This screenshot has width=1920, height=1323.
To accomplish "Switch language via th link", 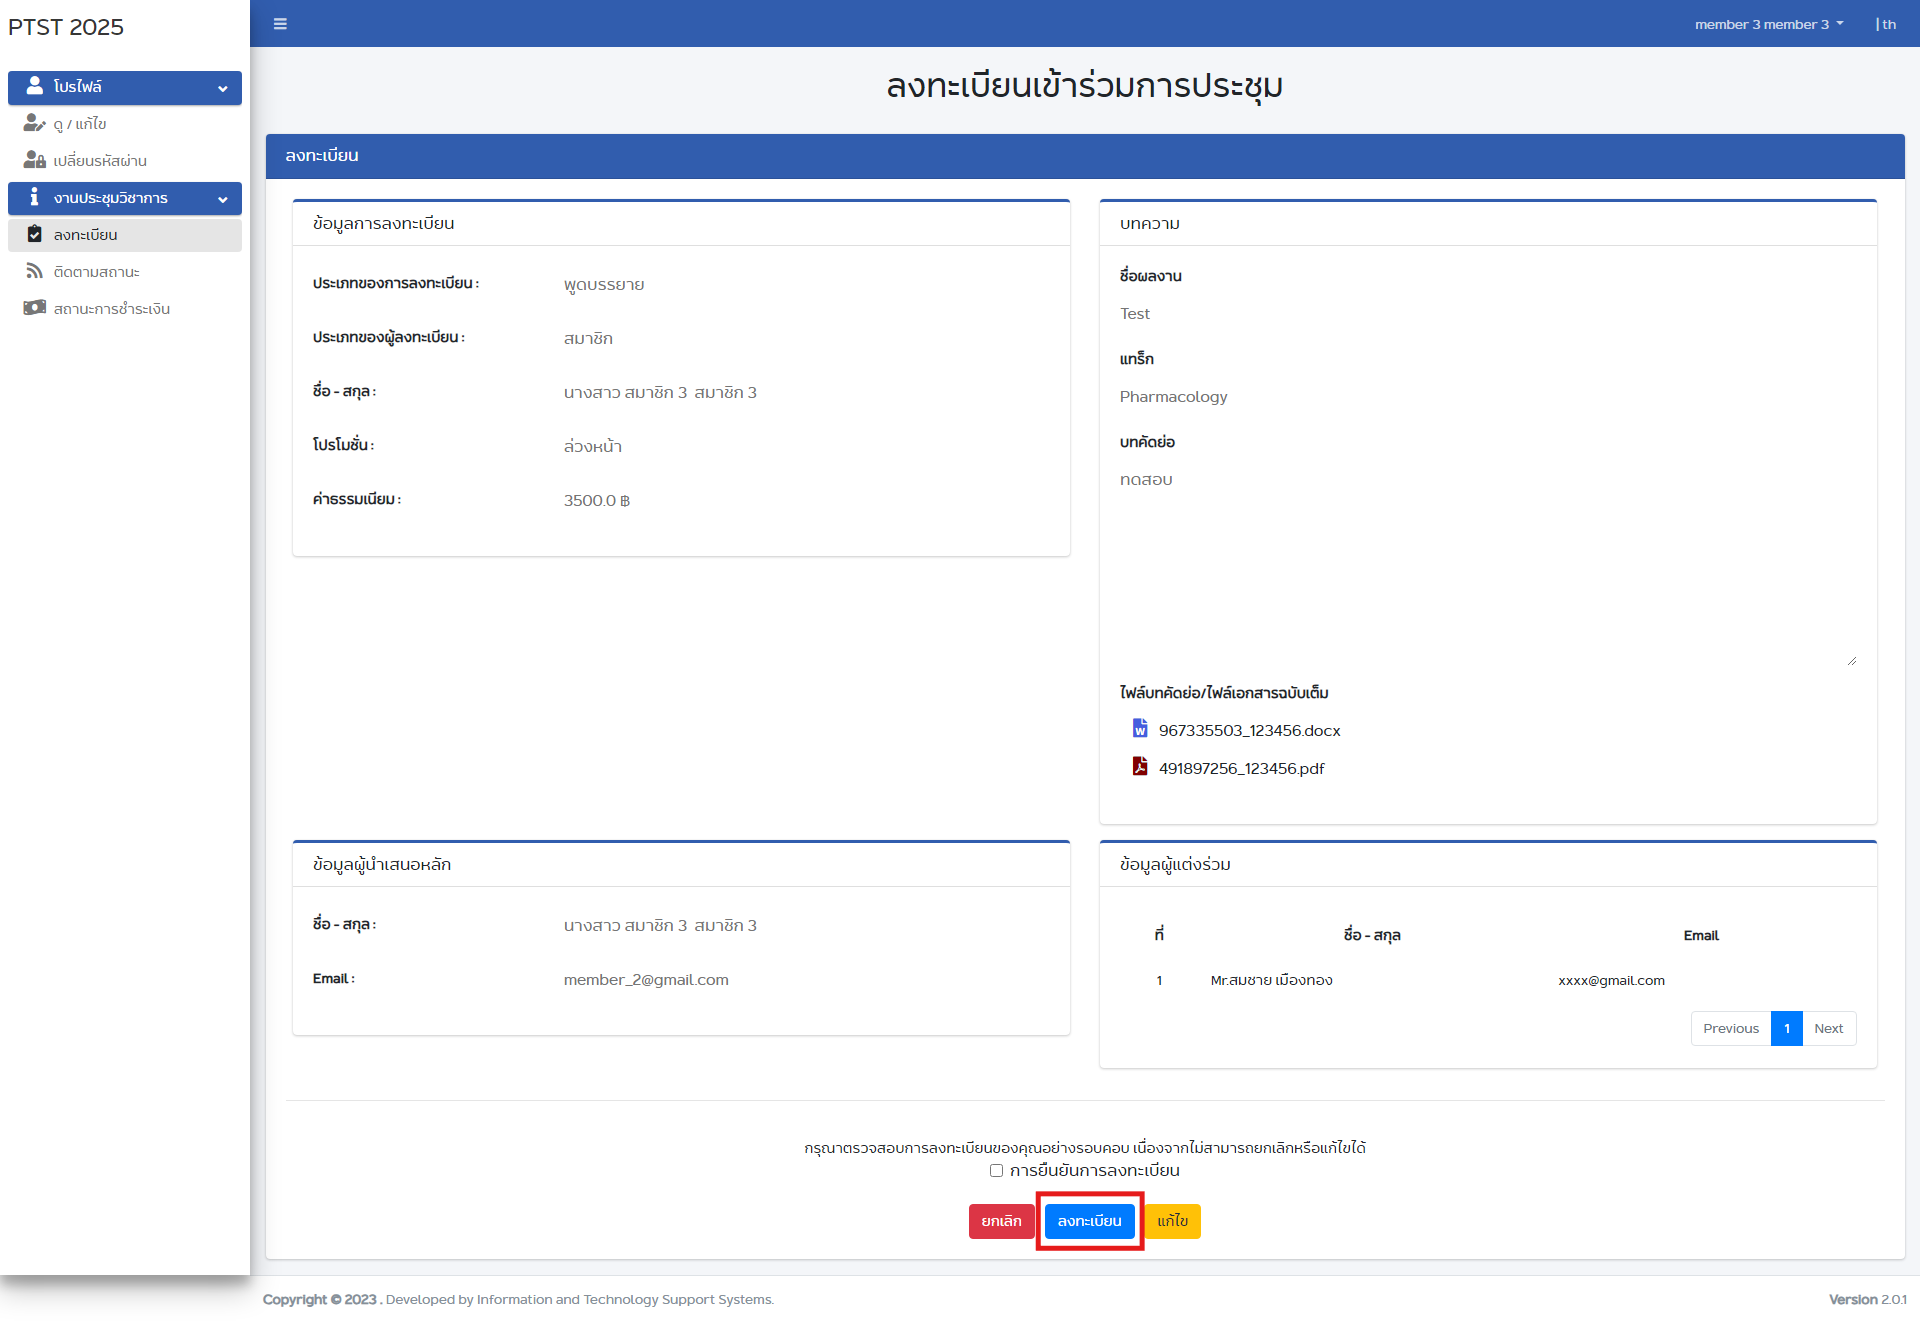I will click(x=1888, y=24).
